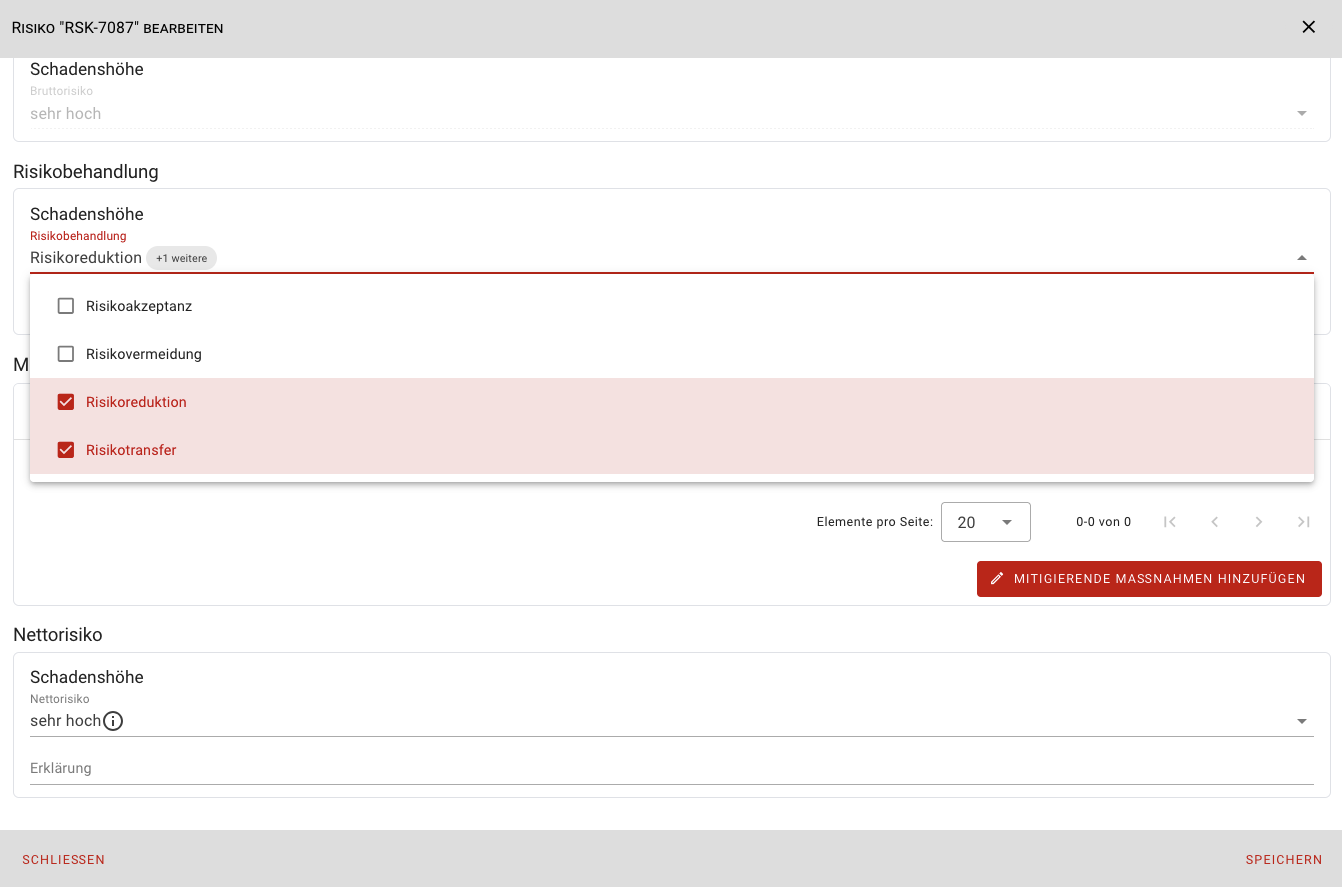Screen dimensions: 1342x887
Task: Go to the first page of results
Action: 1169,522
